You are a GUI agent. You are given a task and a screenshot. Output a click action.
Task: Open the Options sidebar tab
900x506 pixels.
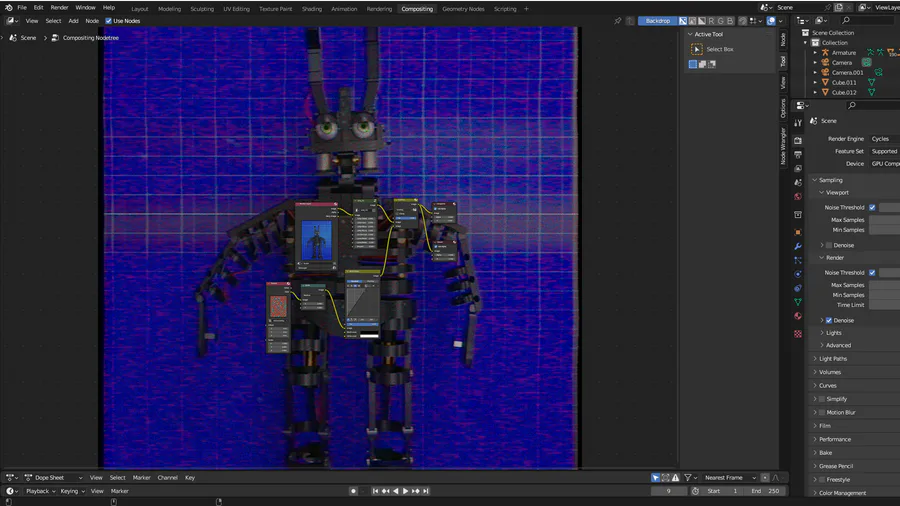pyautogui.click(x=783, y=108)
